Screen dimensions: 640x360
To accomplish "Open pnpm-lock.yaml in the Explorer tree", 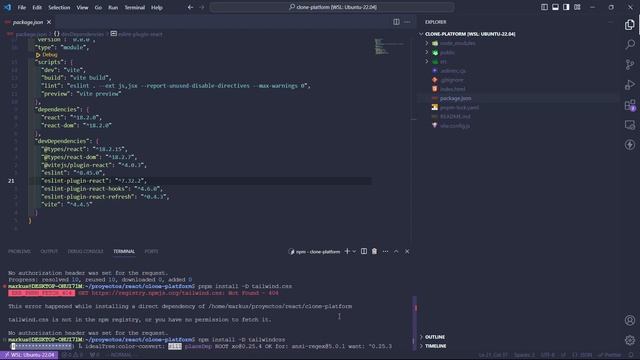I will point(459,107).
